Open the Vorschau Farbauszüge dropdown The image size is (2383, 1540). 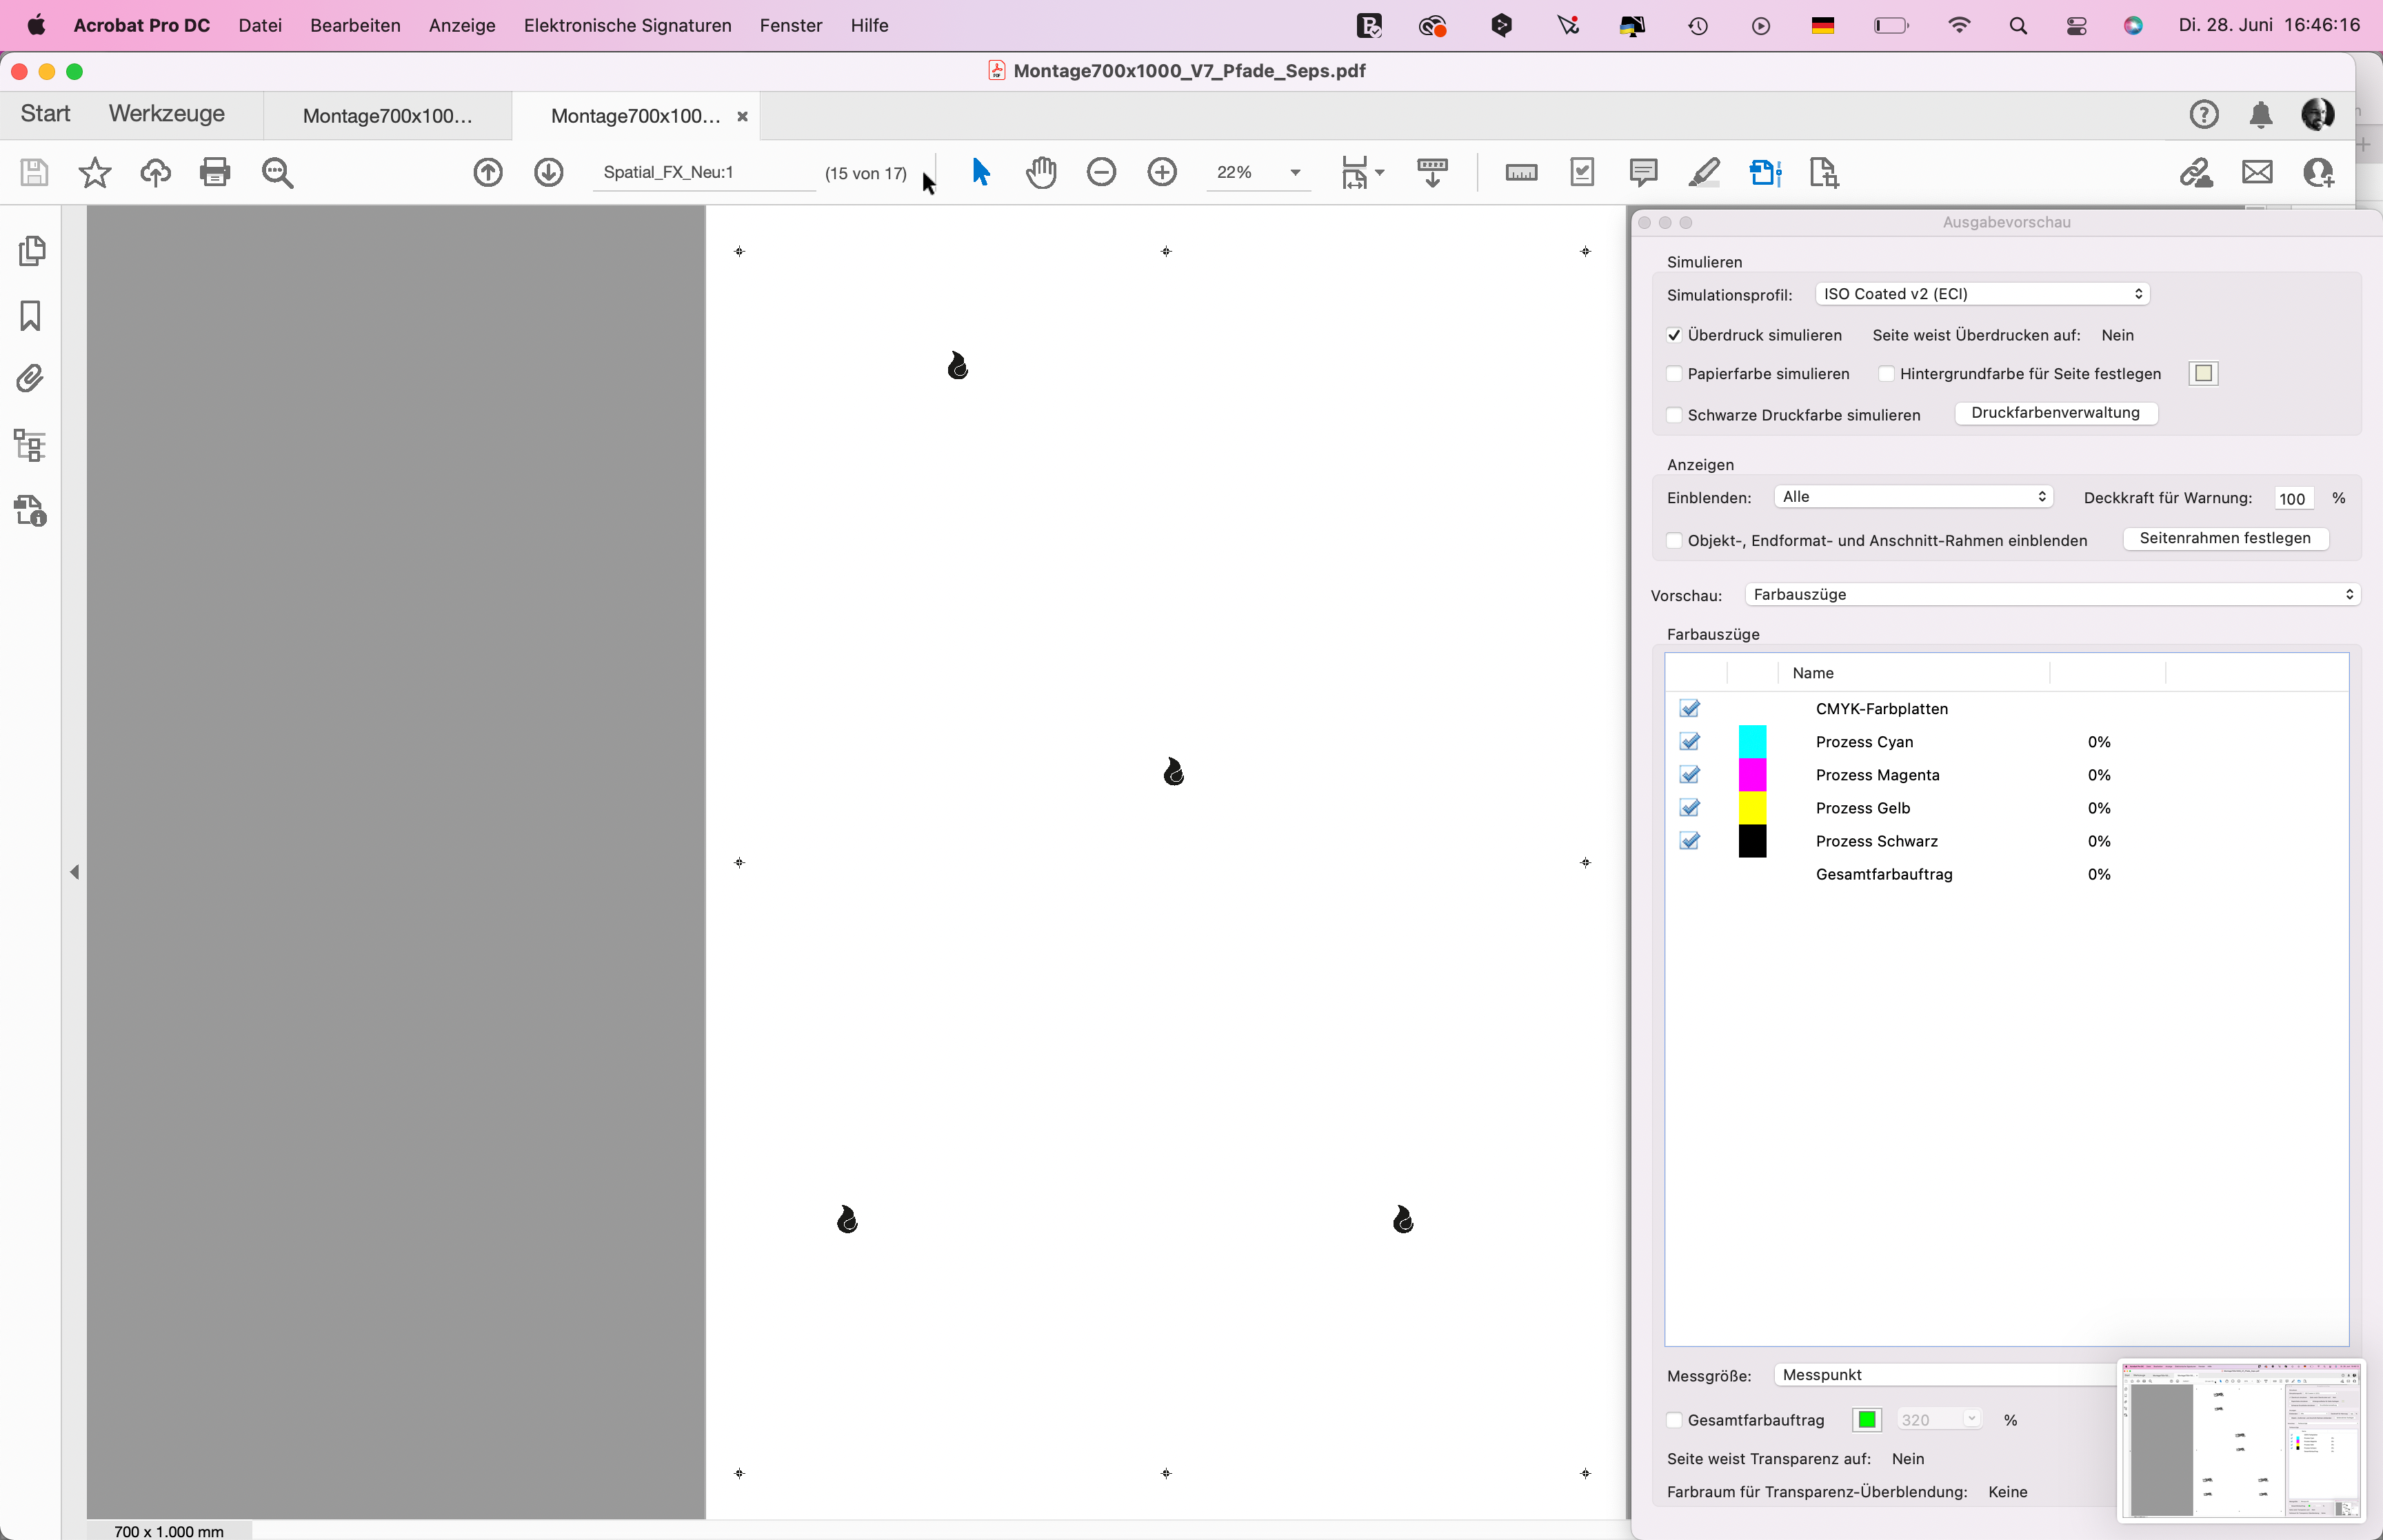coord(2052,595)
